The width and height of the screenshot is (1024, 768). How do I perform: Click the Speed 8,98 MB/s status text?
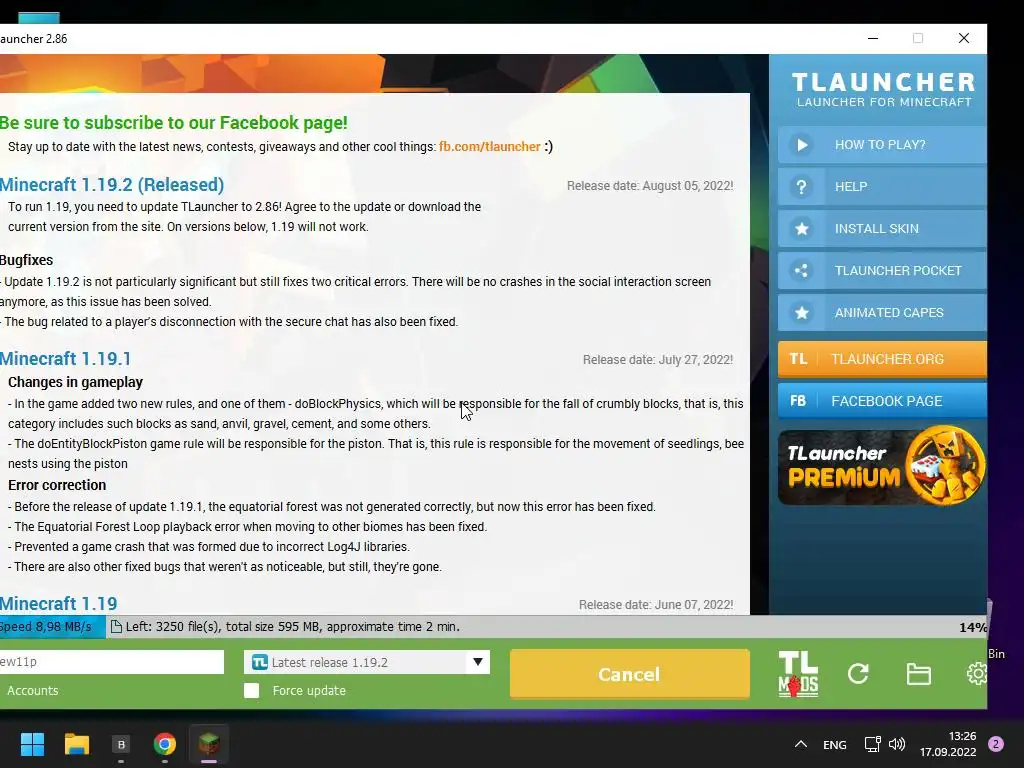coord(46,627)
